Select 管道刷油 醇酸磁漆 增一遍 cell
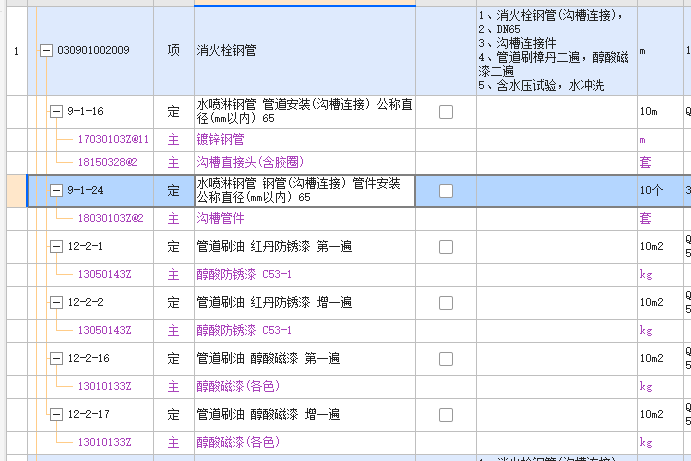 tap(305, 415)
